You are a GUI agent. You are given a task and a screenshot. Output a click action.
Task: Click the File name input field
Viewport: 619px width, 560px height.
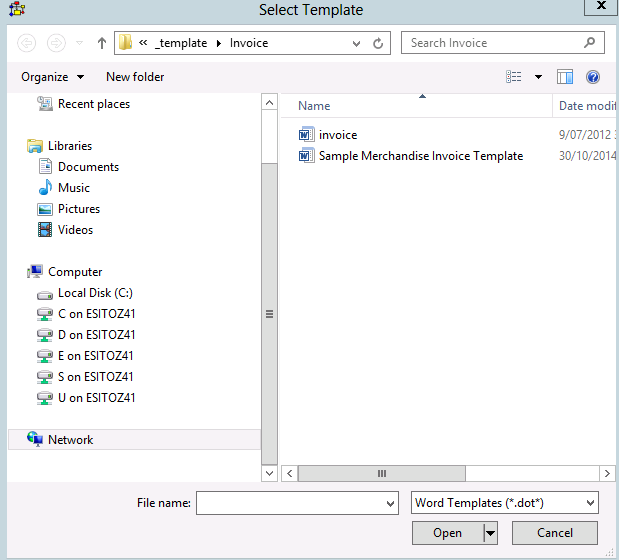tap(289, 503)
